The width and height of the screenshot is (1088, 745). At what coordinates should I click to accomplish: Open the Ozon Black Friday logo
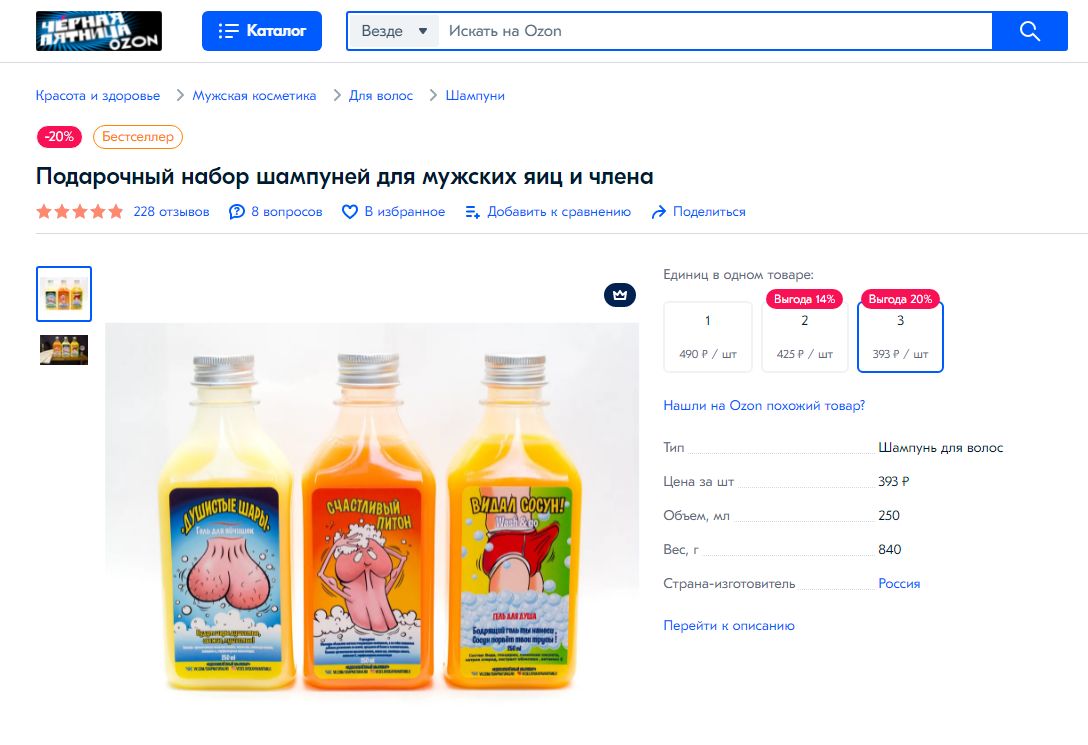[99, 31]
